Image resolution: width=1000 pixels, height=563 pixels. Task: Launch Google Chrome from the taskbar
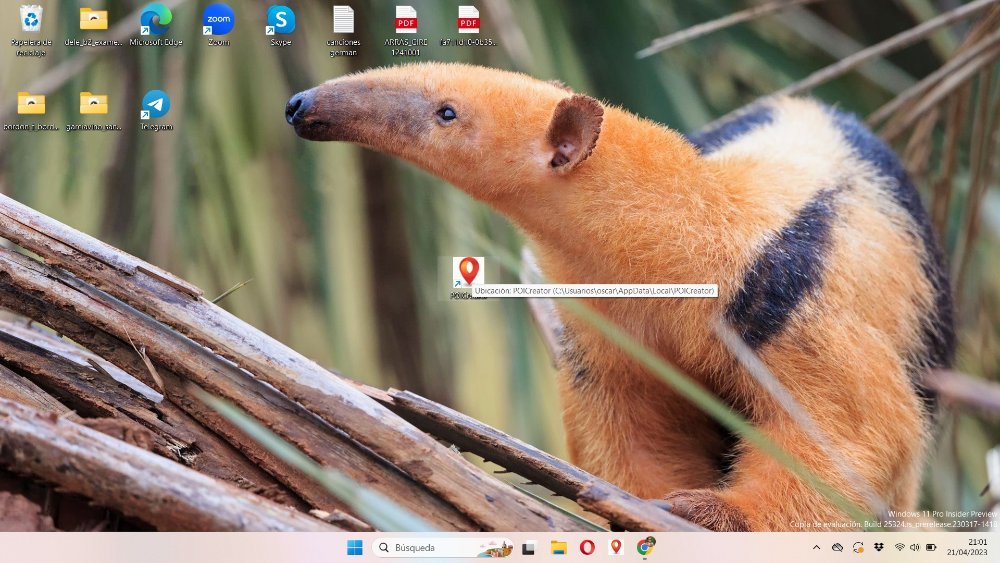[x=645, y=547]
